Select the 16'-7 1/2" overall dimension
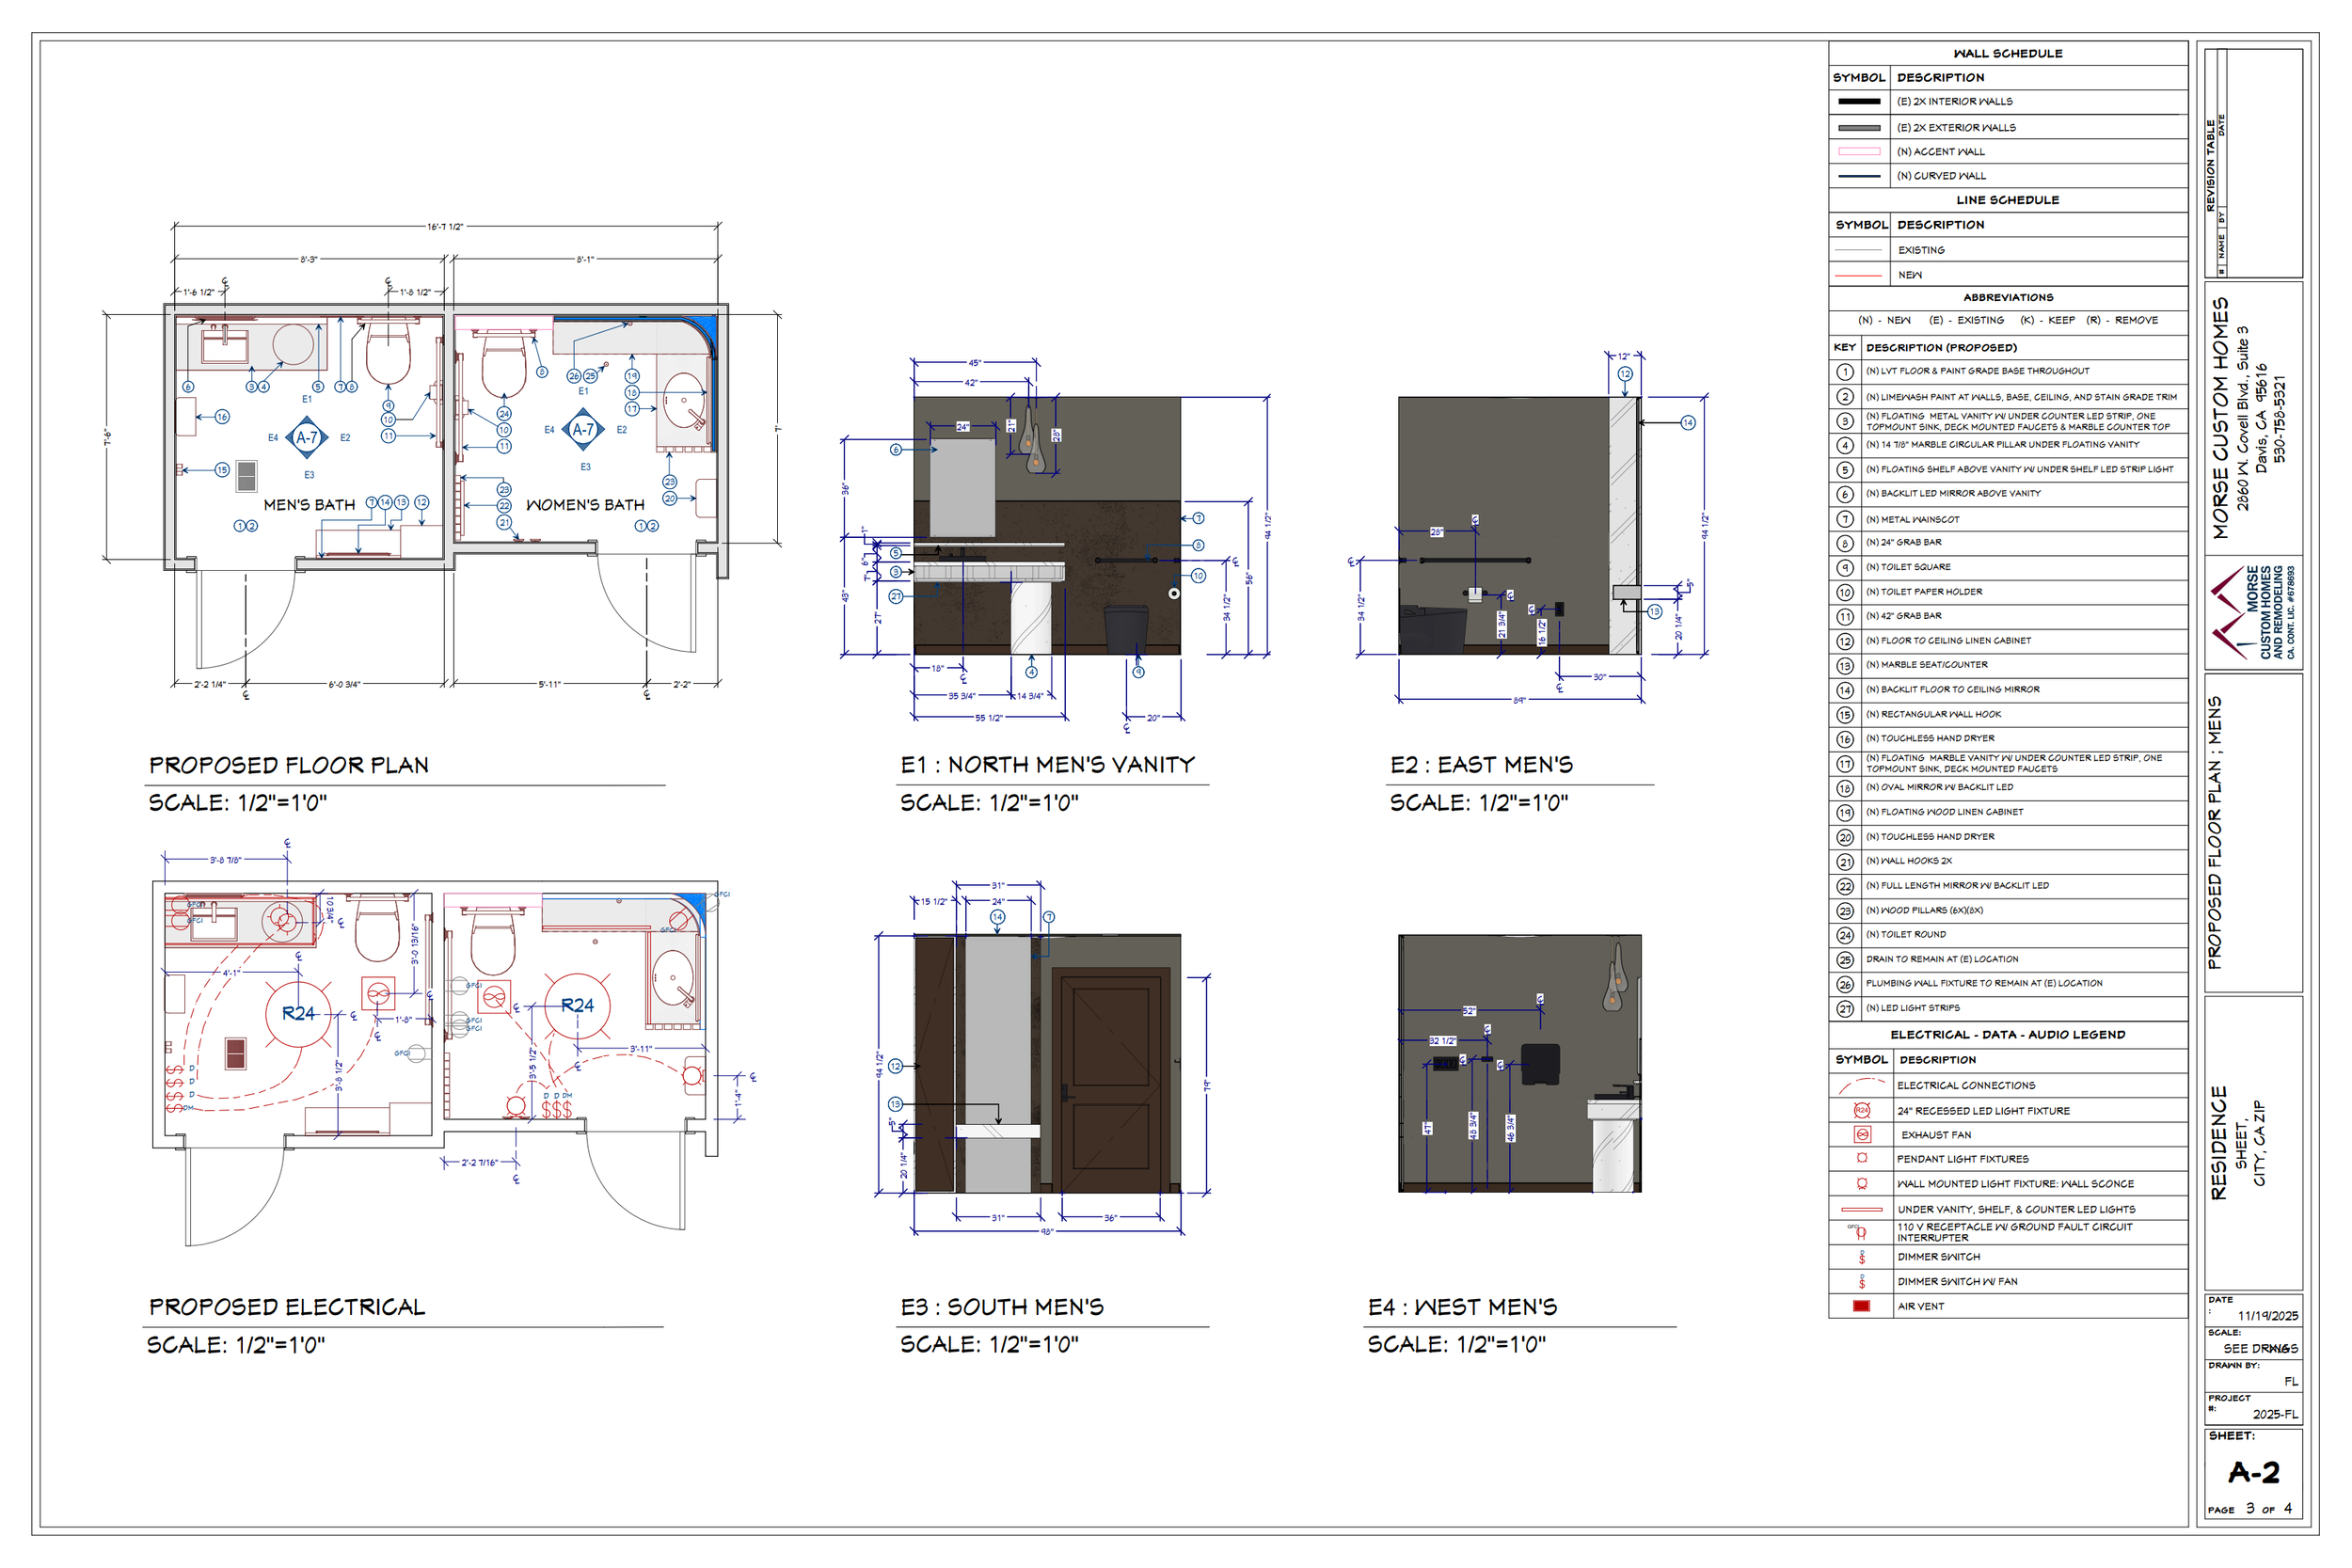This screenshot has width=2352, height=1568. pyautogui.click(x=445, y=227)
